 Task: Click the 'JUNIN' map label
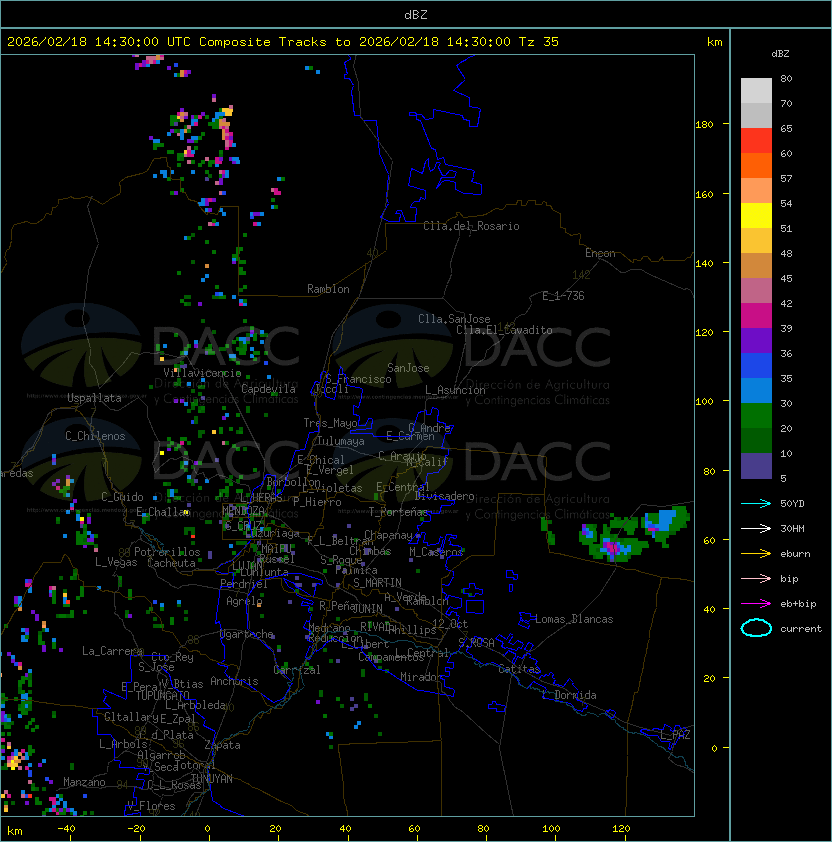point(368,608)
